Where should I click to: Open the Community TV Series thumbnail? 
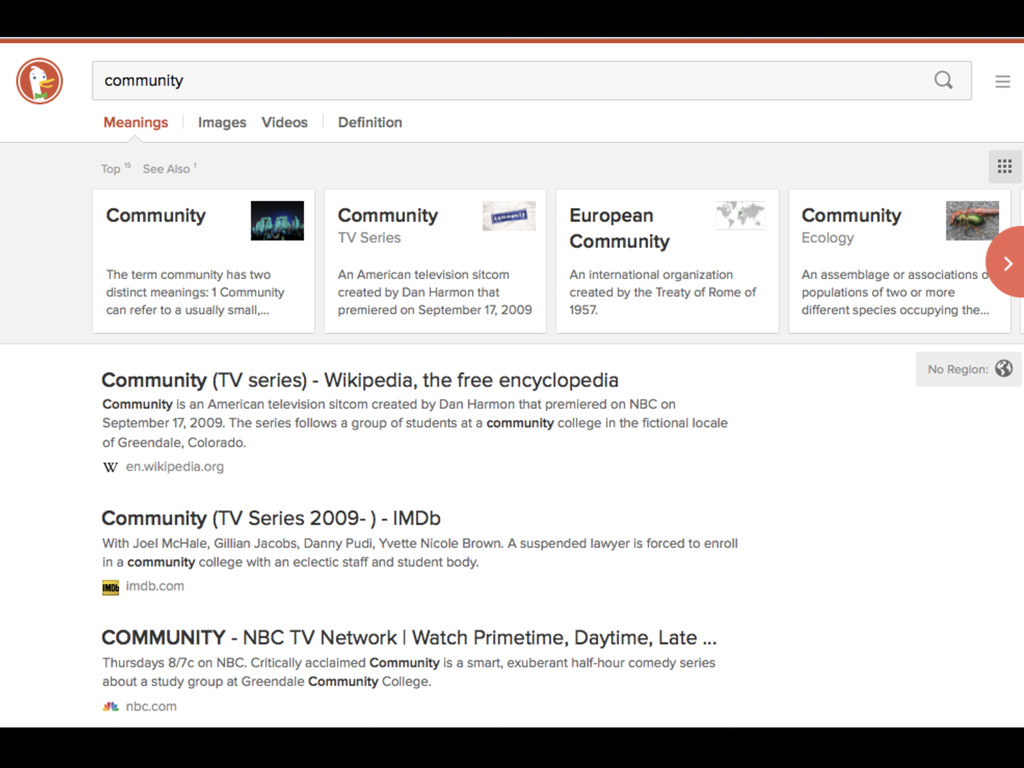click(x=509, y=216)
